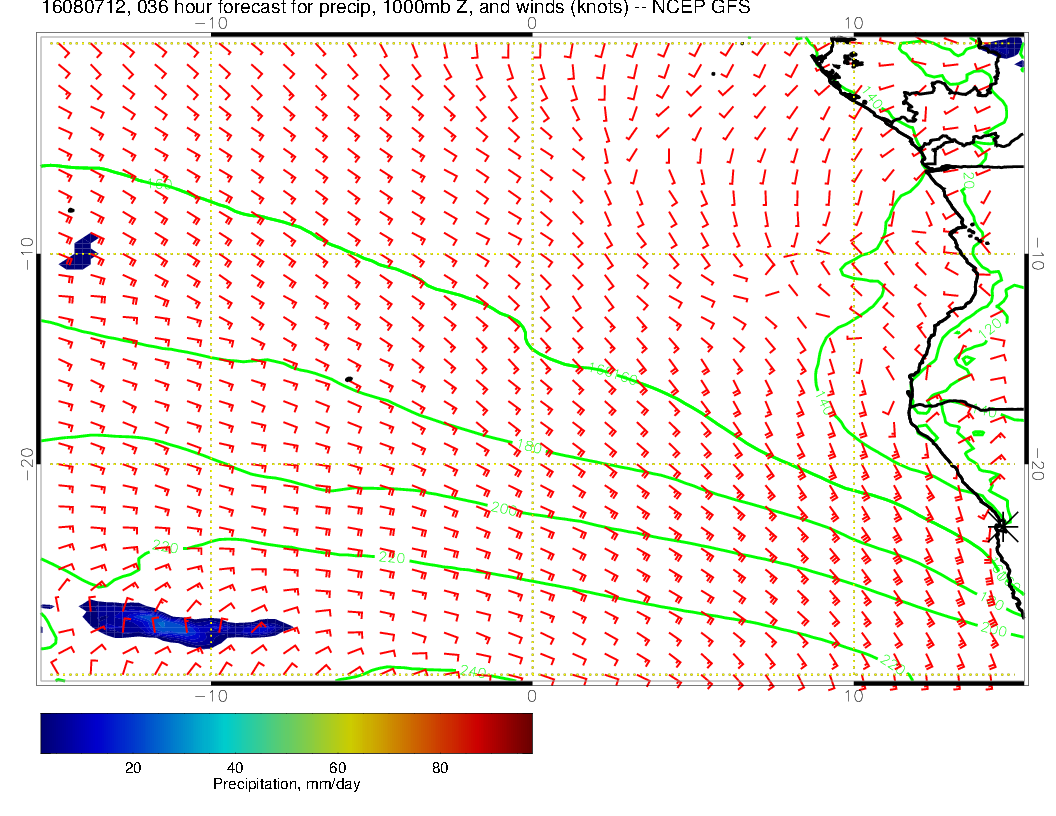The width and height of the screenshot is (1056, 816).
Task: Click the -10 latitude label on the right axis
Action: tap(1040, 254)
